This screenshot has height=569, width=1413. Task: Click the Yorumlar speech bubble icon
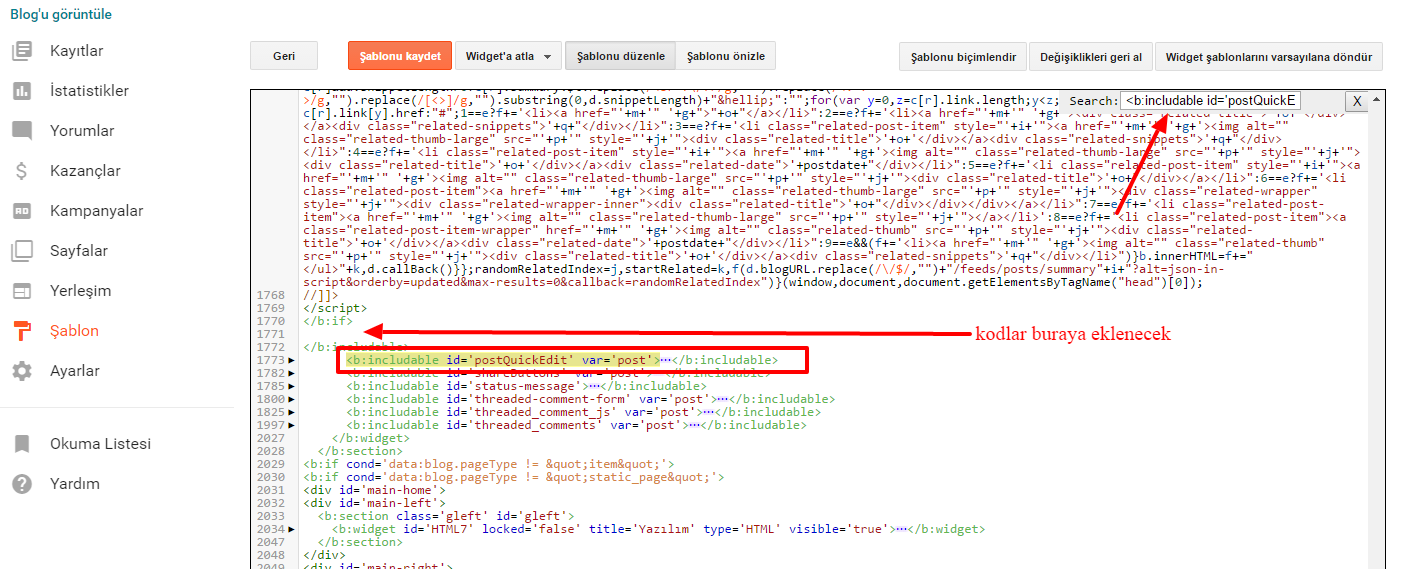pos(22,131)
